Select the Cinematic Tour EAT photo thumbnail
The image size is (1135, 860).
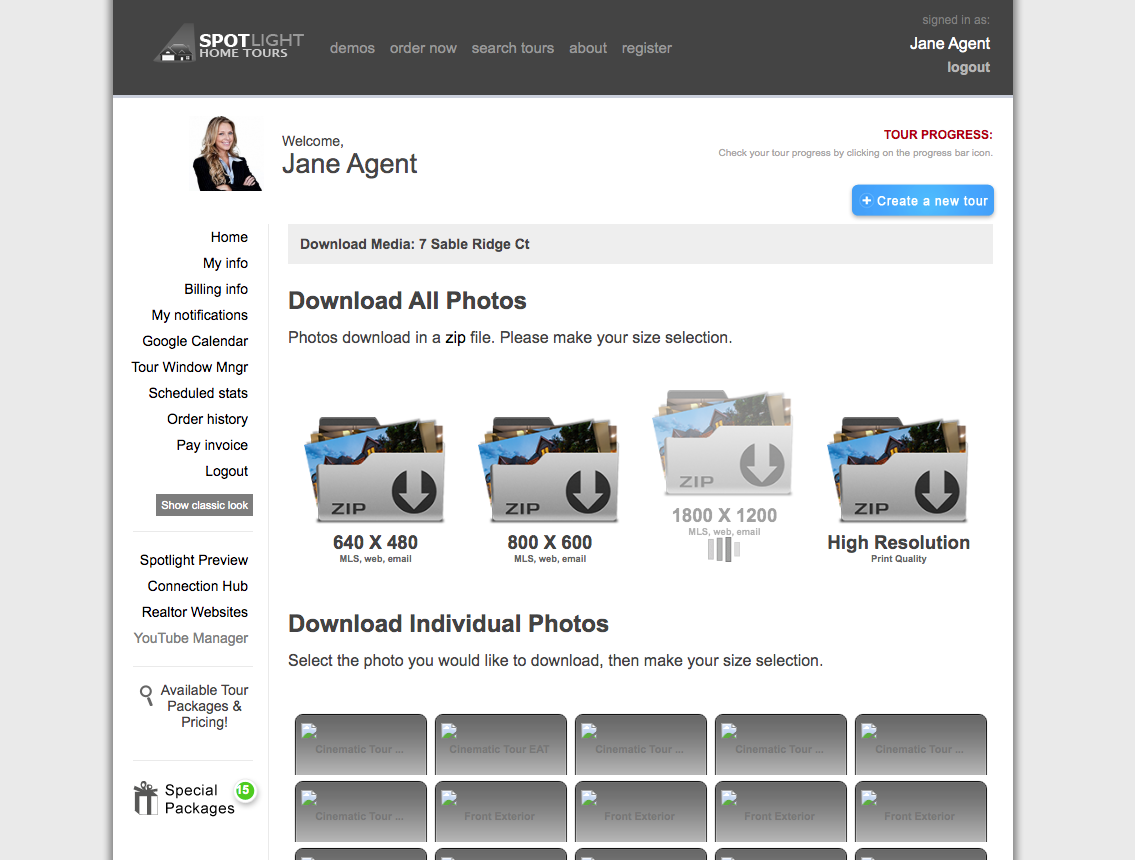click(x=501, y=745)
